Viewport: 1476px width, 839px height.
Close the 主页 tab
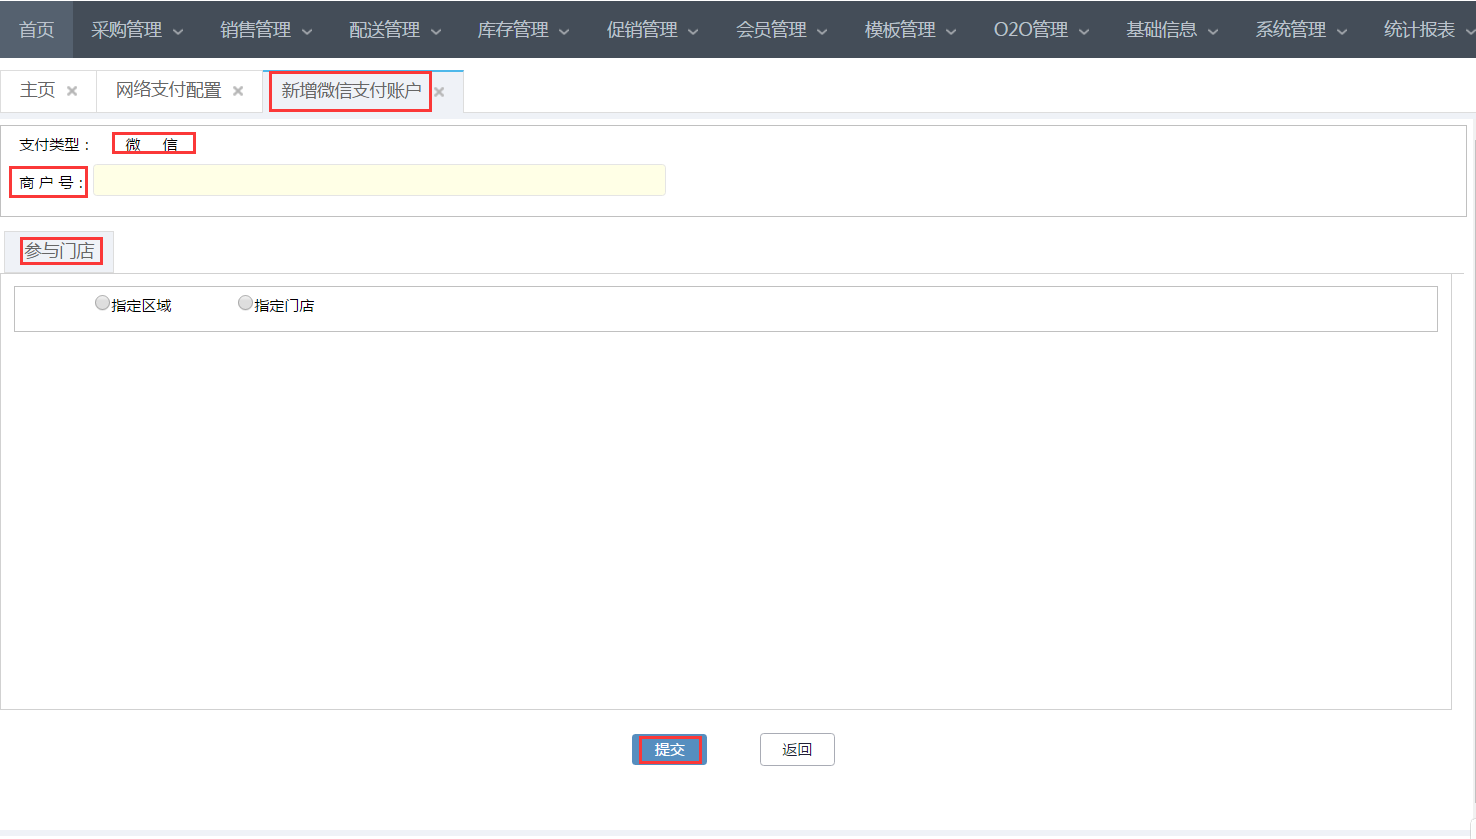coord(72,91)
